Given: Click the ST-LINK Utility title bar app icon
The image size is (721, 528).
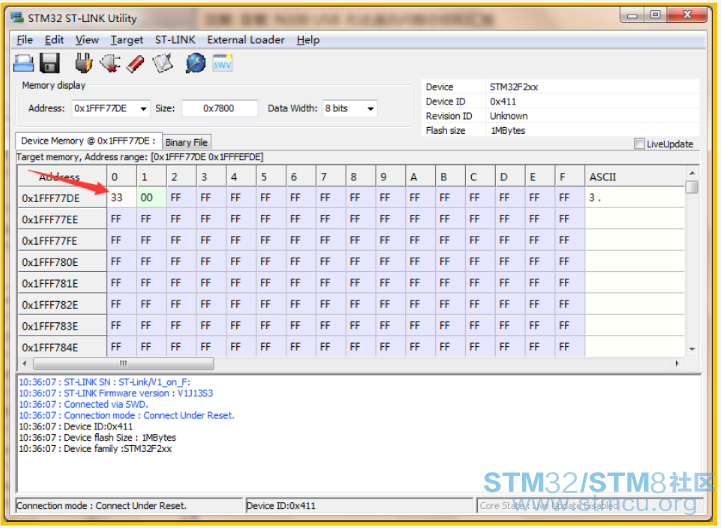Looking at the screenshot, I should click(x=18, y=18).
